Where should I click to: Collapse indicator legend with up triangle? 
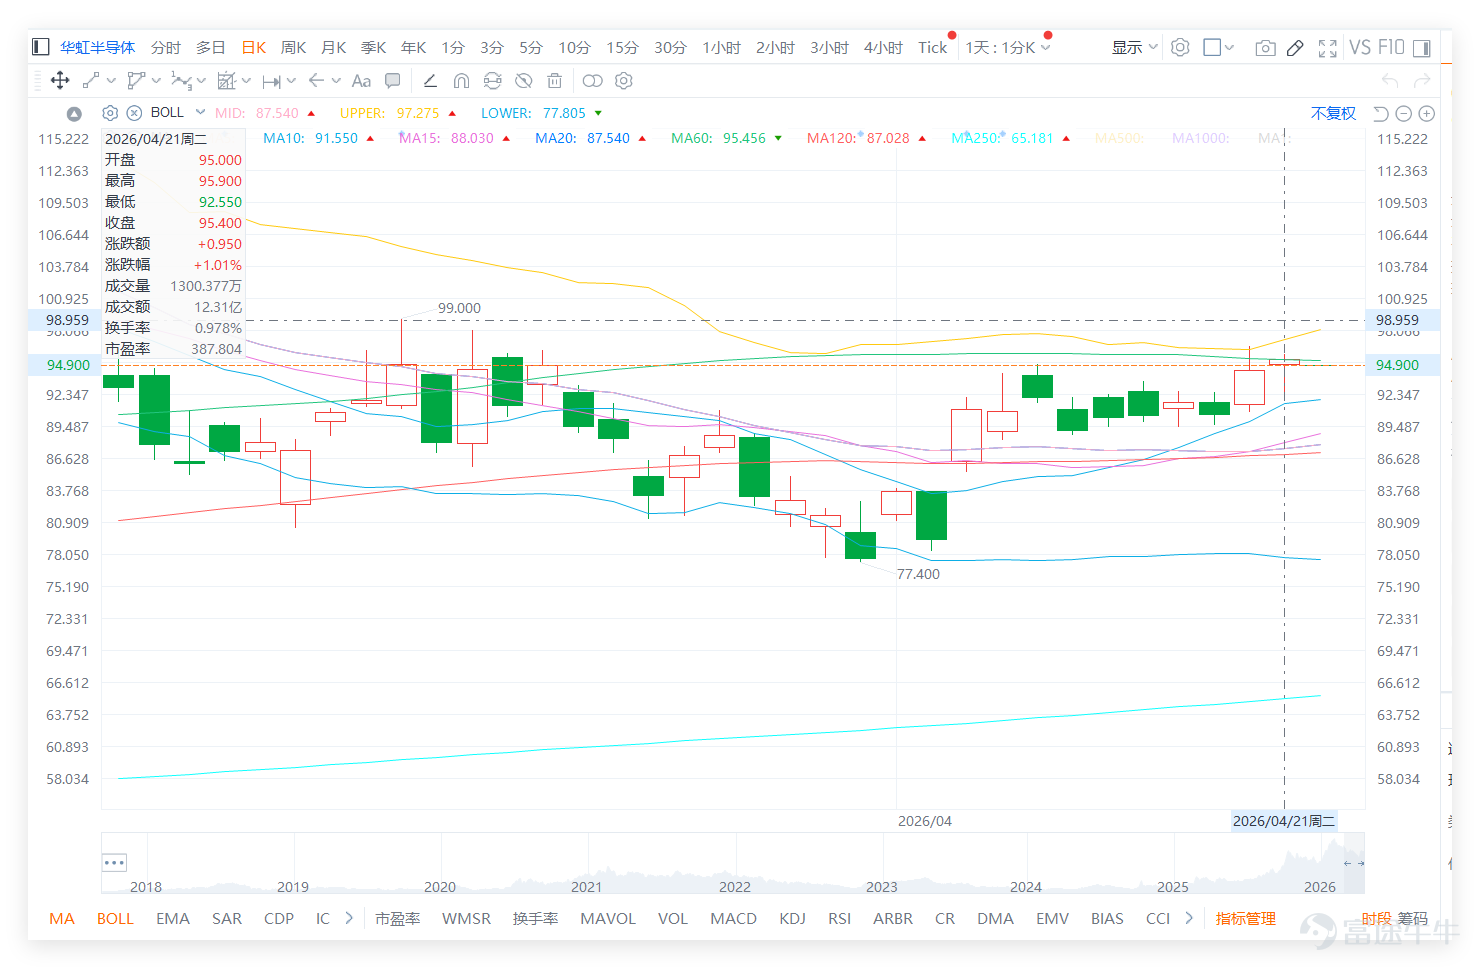pyautogui.click(x=74, y=114)
